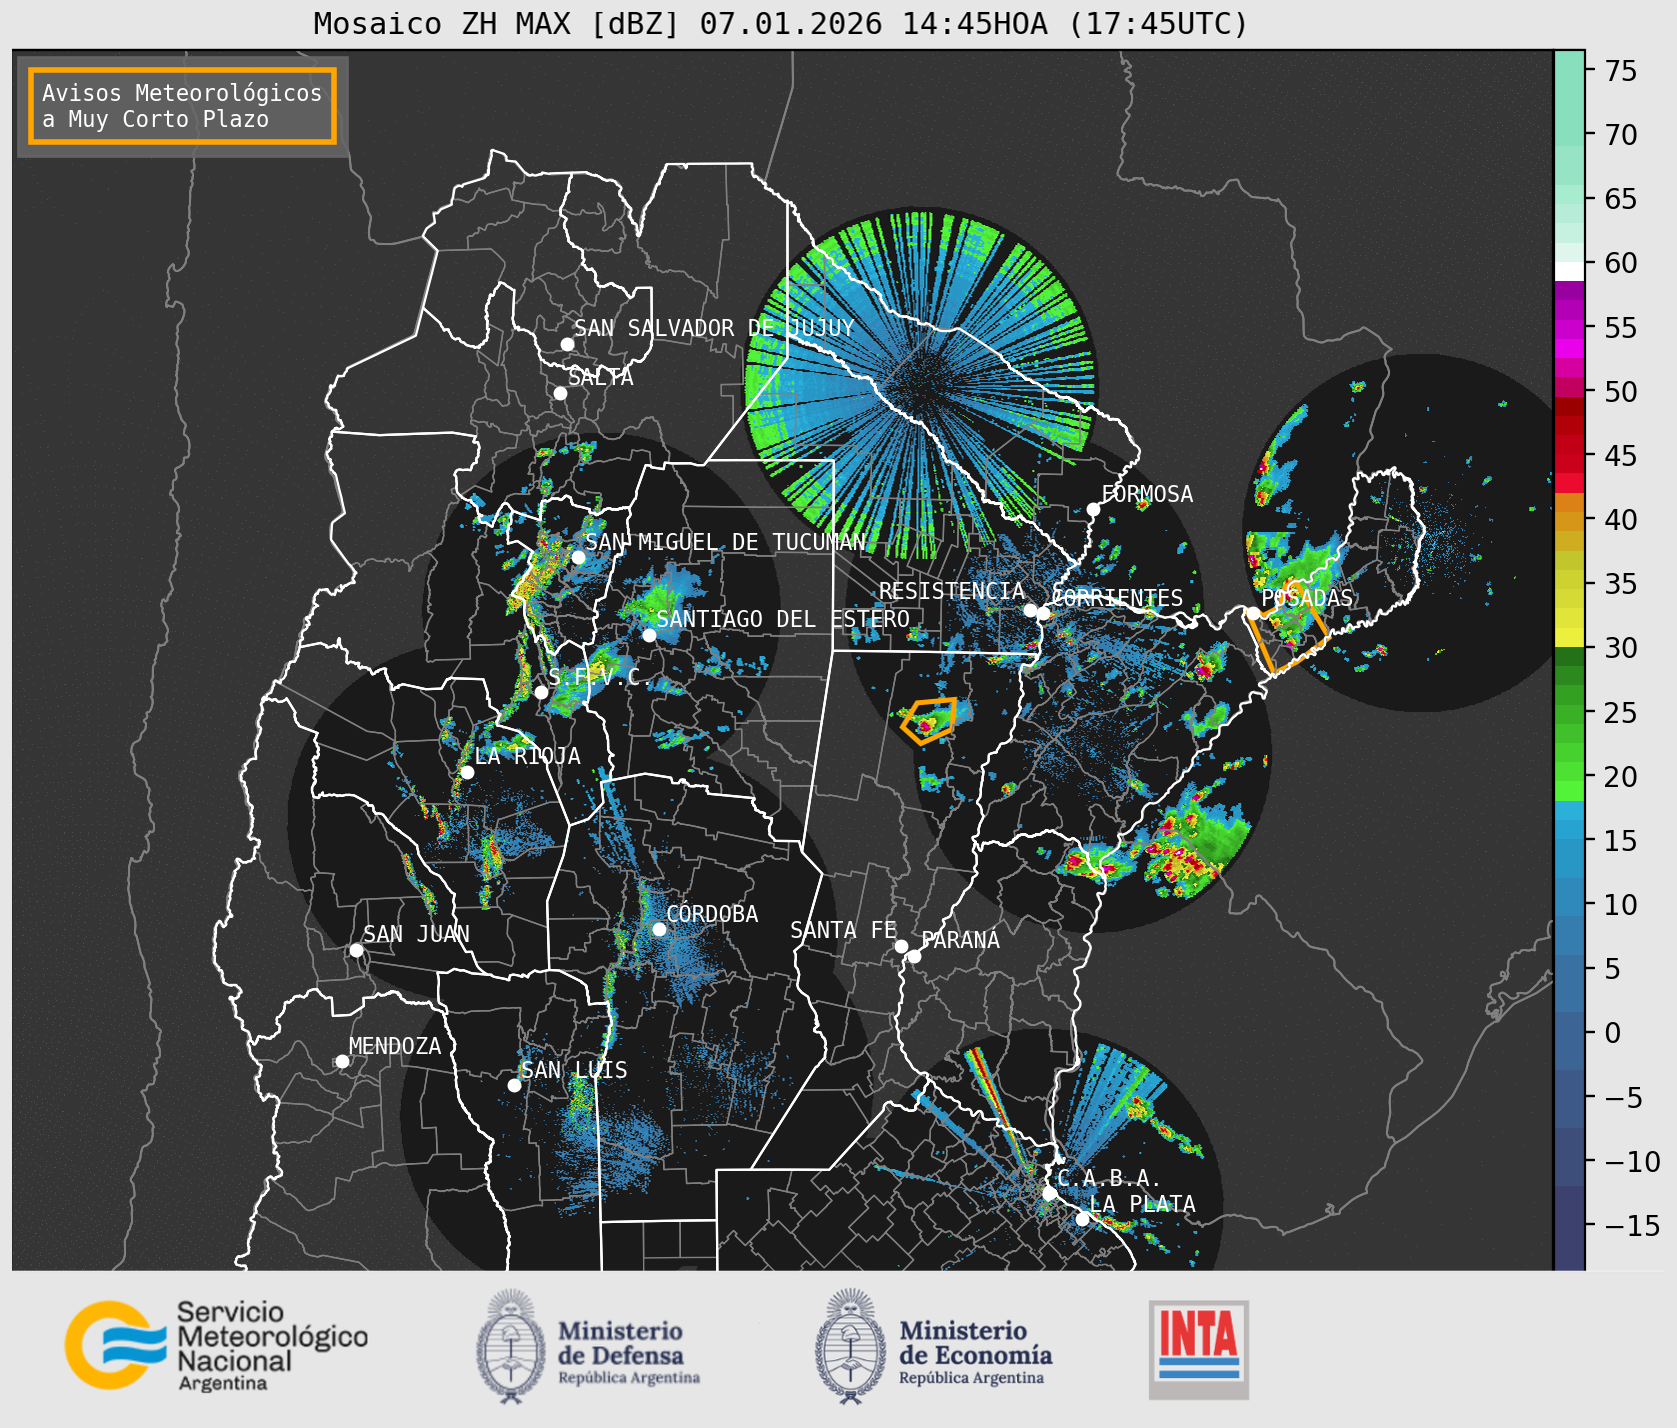Click the LA PLATA city label
1677x1428 pixels.
[x=1142, y=1204]
